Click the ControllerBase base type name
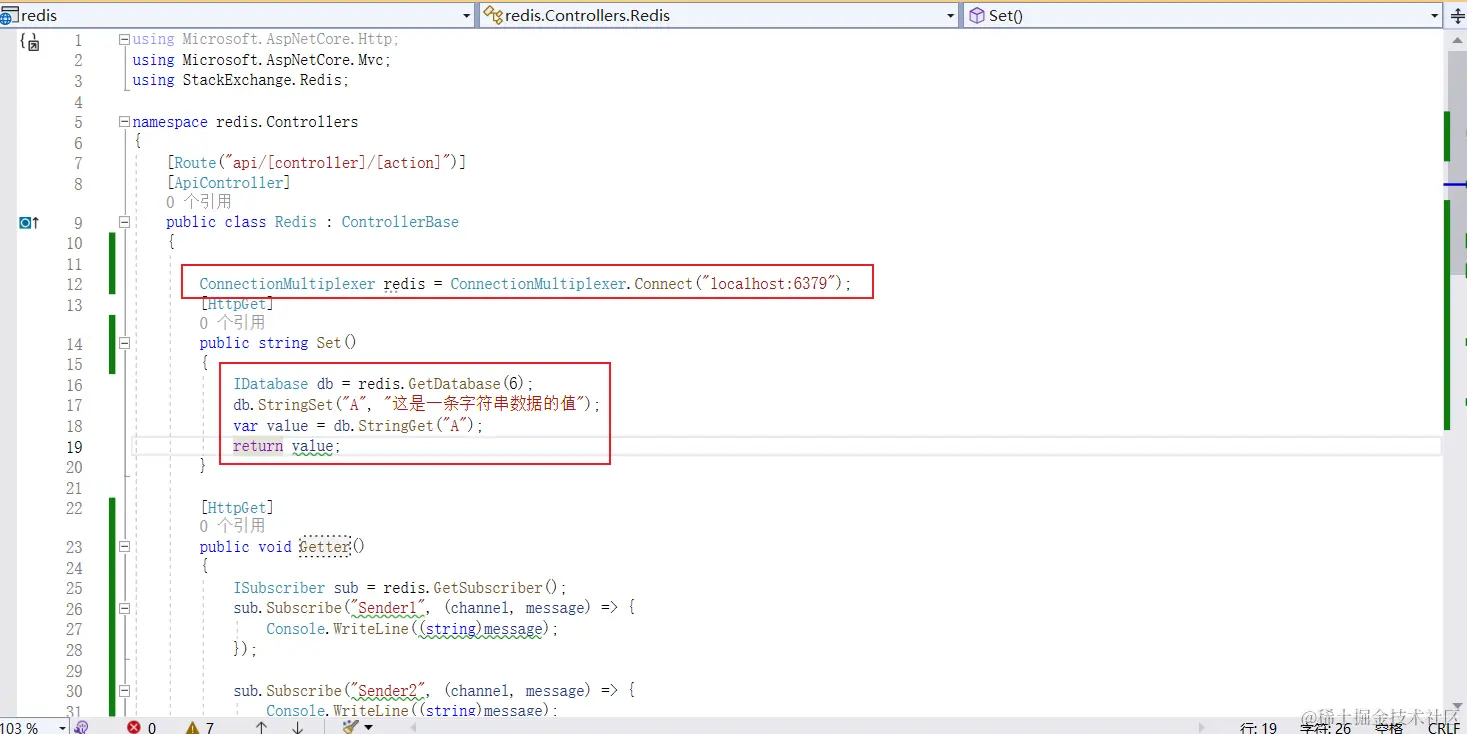Screen dimensions: 1467x734 pos(400,222)
